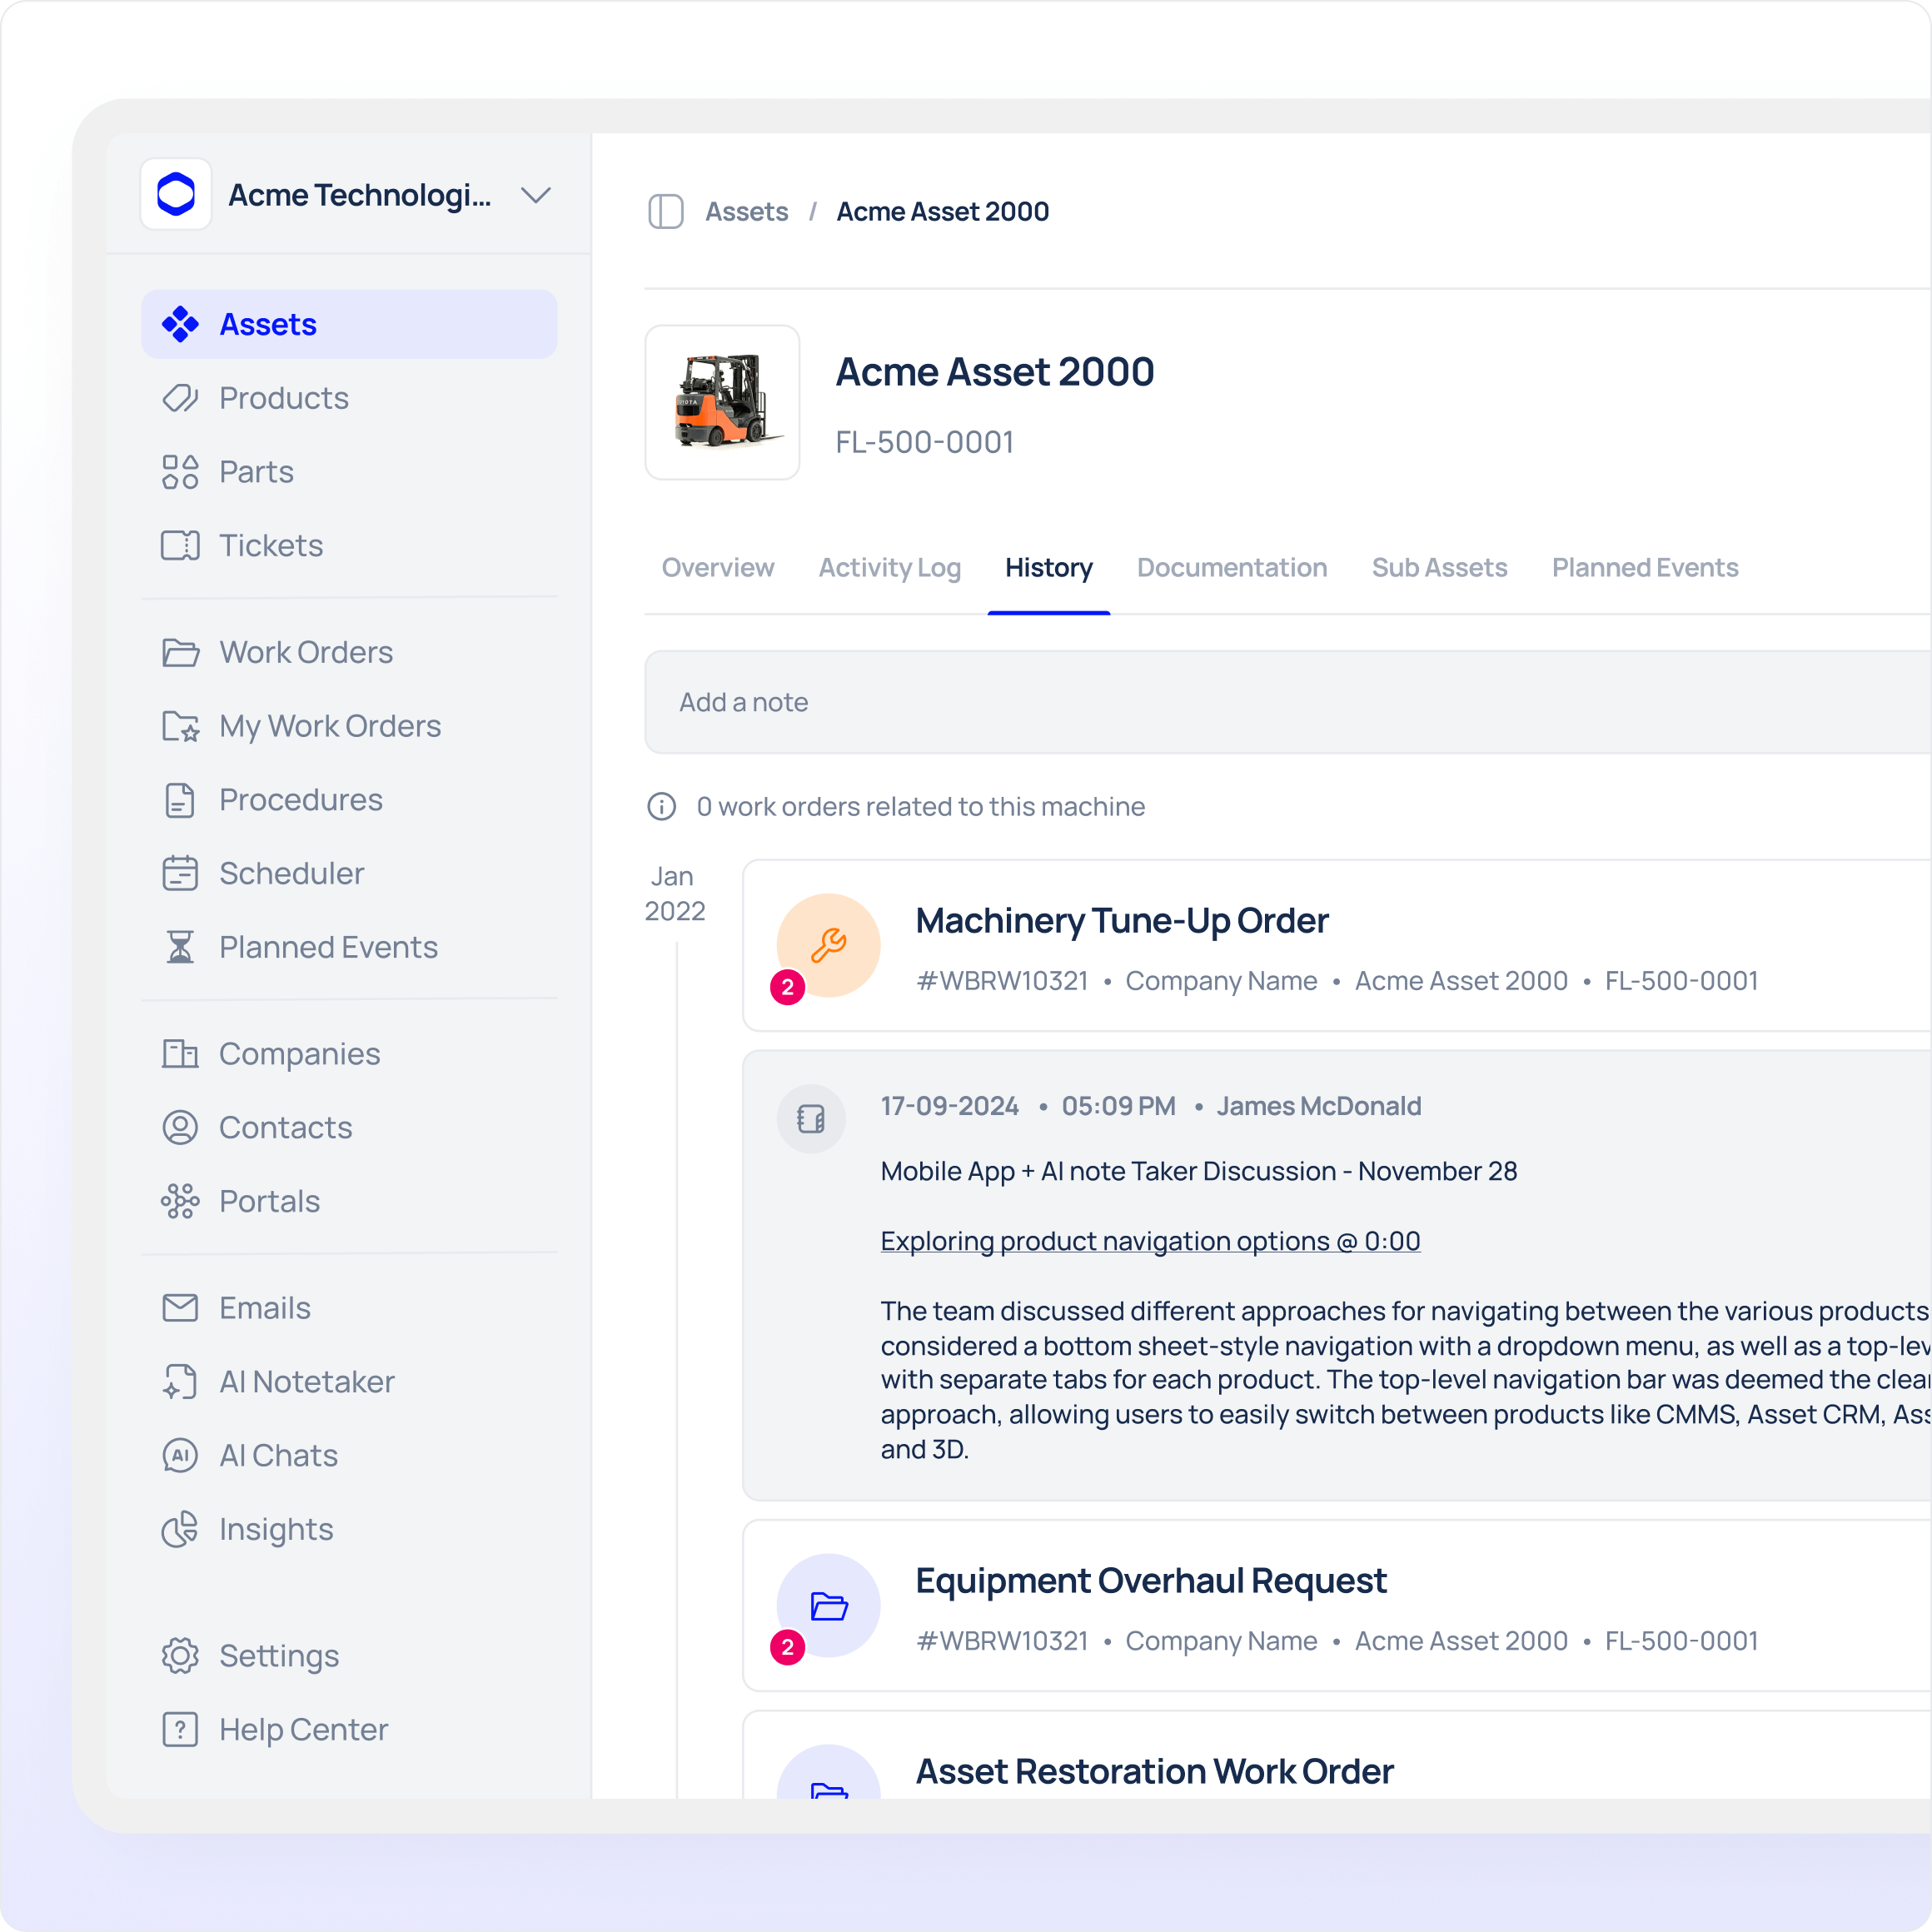The width and height of the screenshot is (1932, 1932).
Task: Click Exploring product navigation options link
Action: (x=1150, y=1241)
